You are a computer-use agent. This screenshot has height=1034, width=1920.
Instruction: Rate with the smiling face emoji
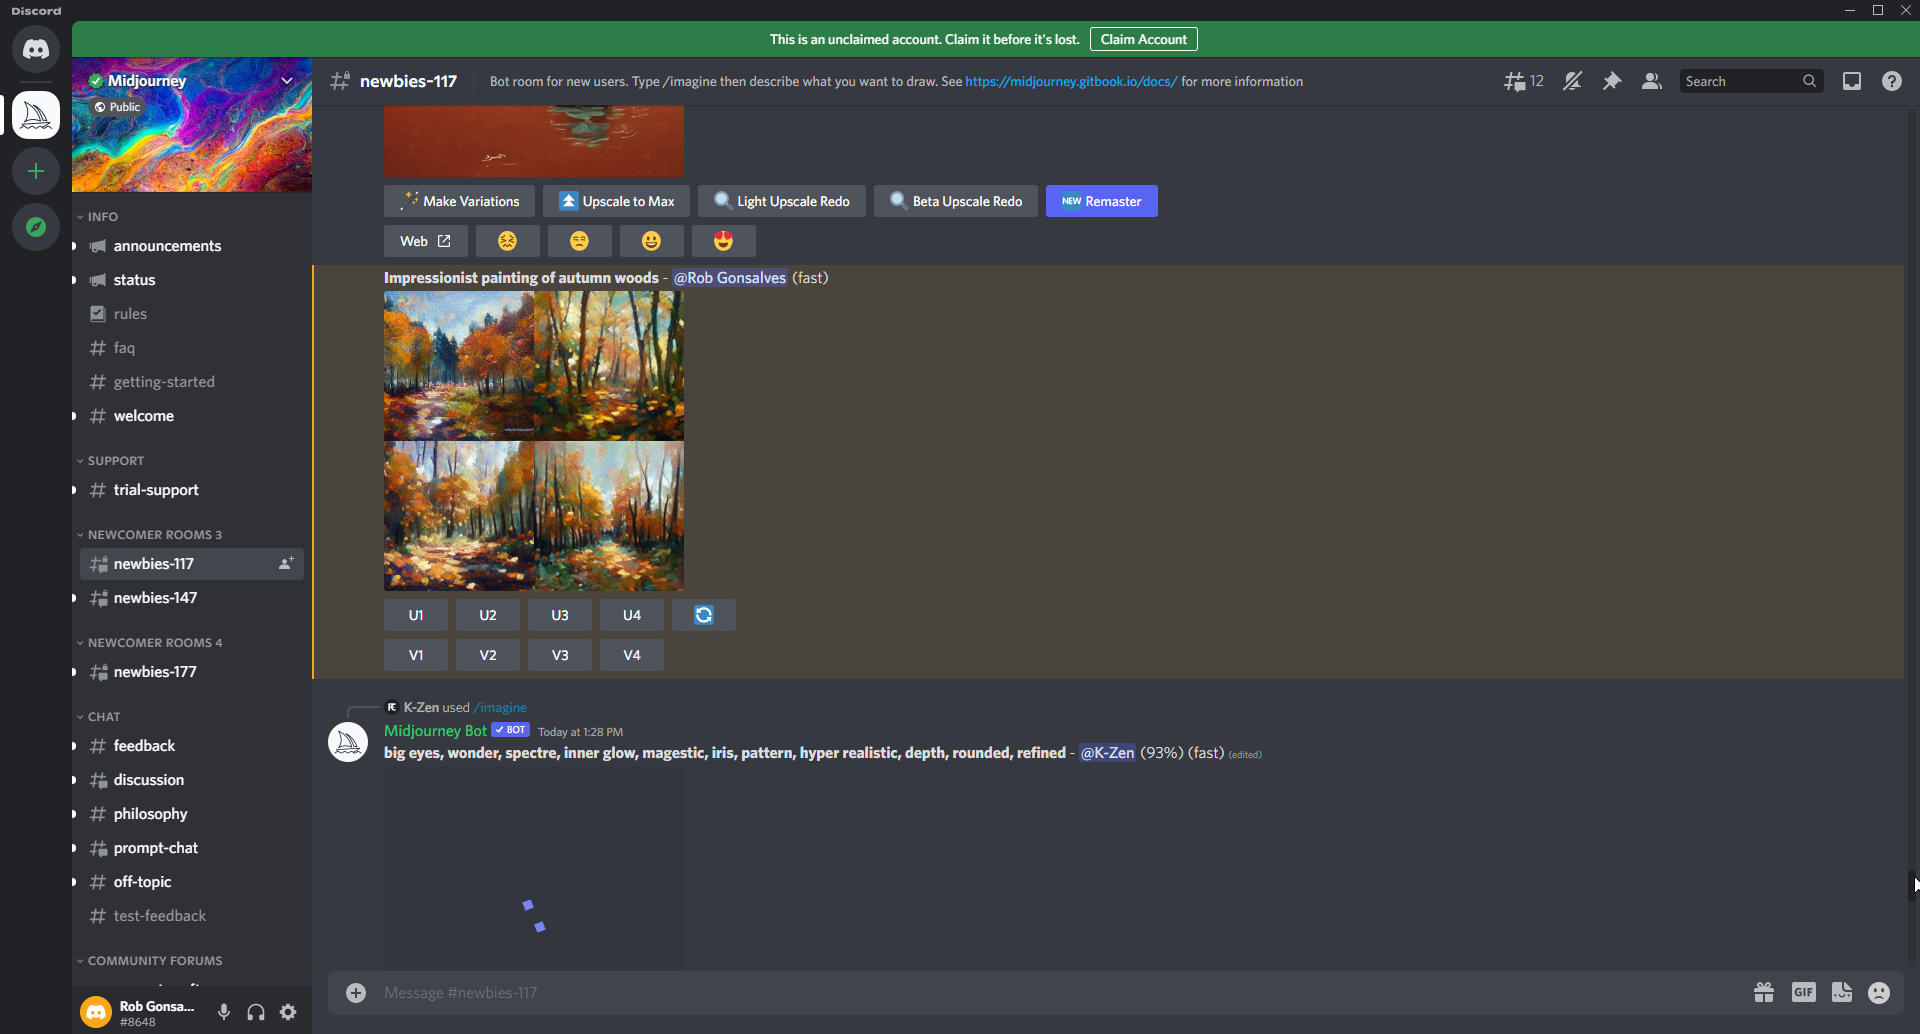[652, 241]
